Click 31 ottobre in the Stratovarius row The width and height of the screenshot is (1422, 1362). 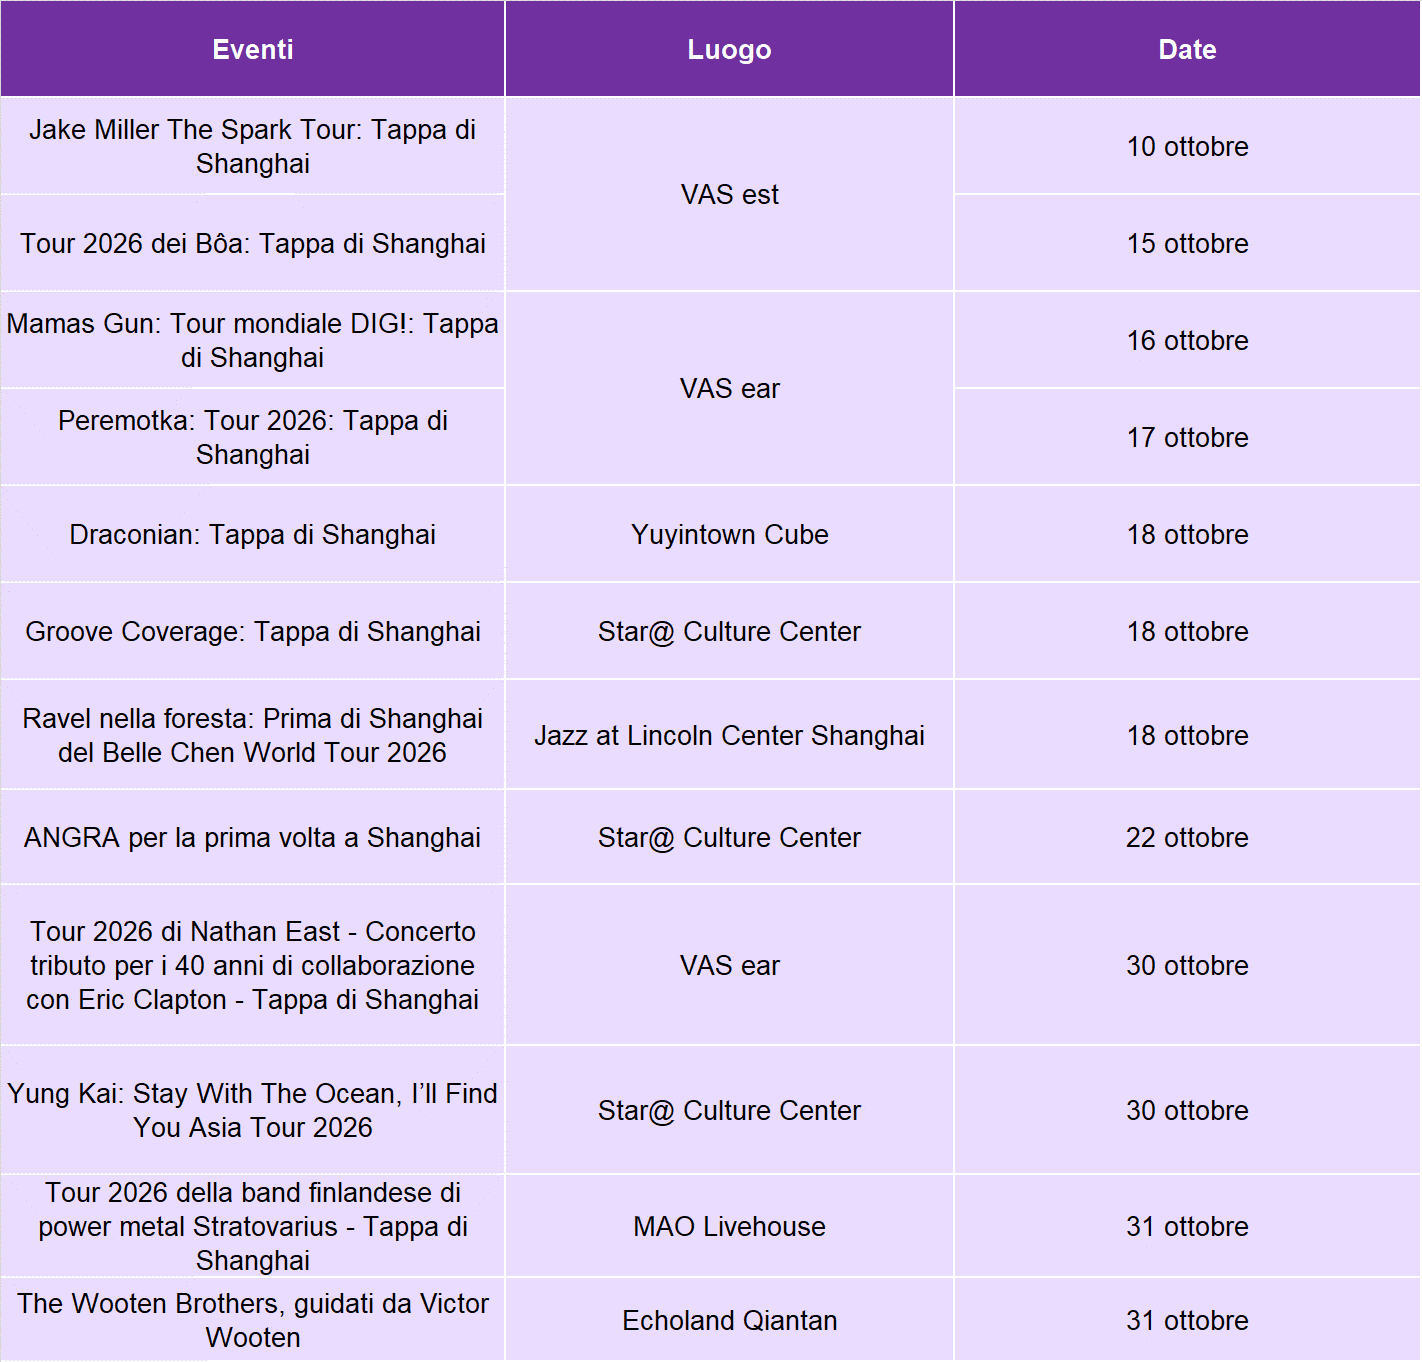tap(1187, 1226)
